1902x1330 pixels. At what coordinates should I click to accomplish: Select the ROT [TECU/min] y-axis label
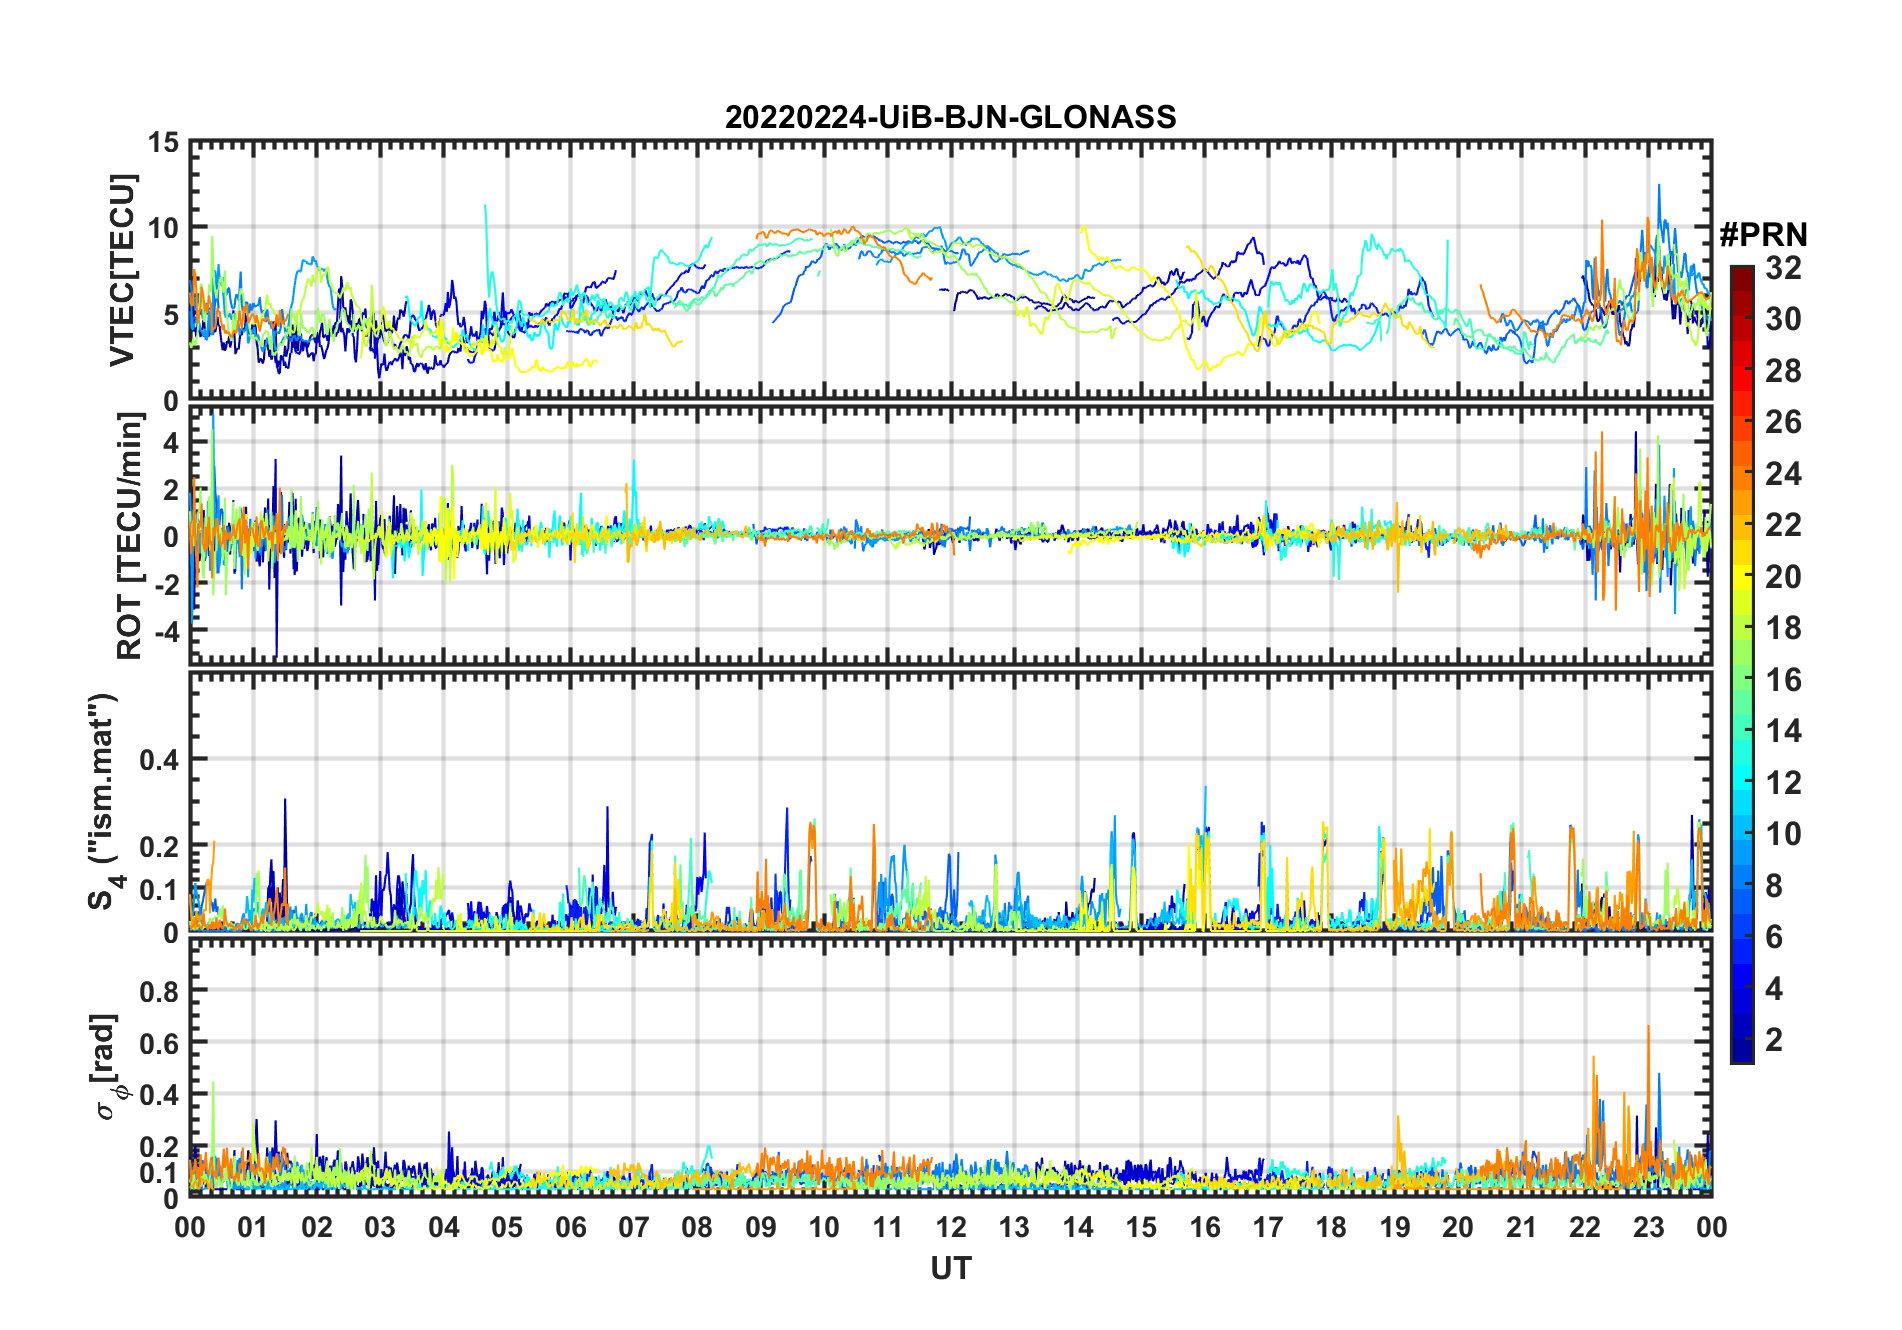coord(130,536)
